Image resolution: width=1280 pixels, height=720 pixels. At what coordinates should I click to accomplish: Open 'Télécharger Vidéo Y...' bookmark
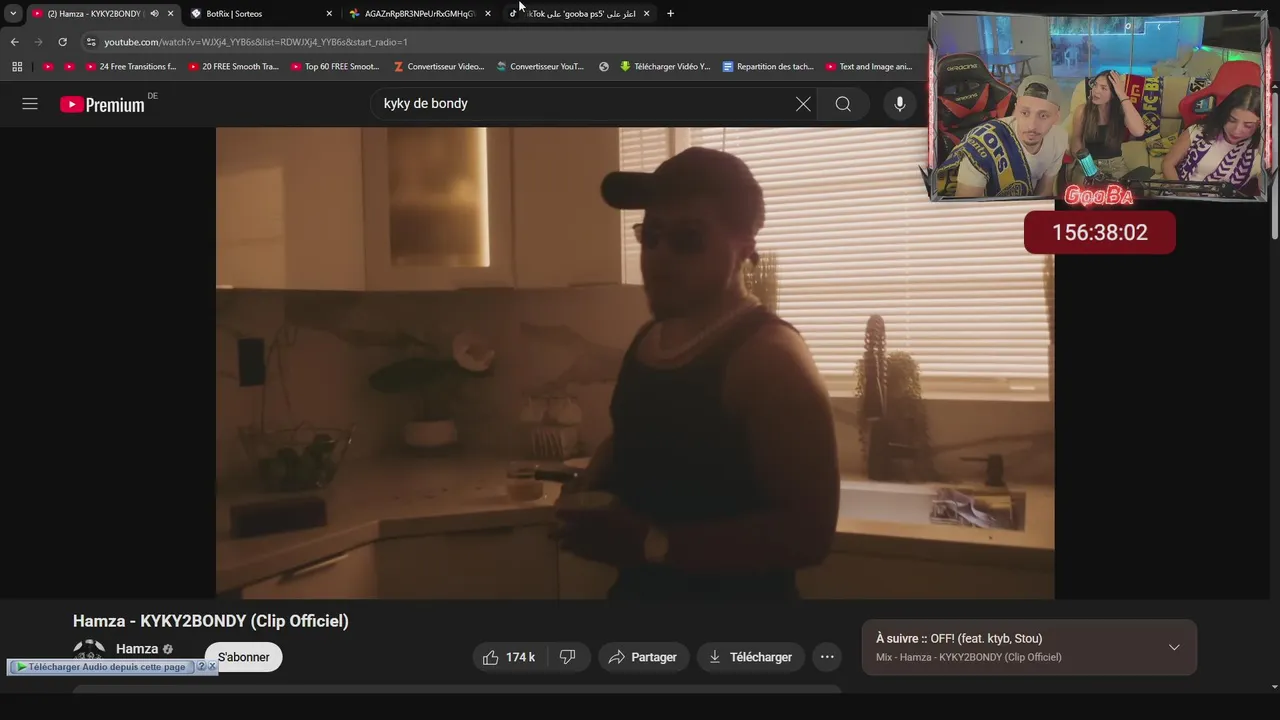[665, 67]
